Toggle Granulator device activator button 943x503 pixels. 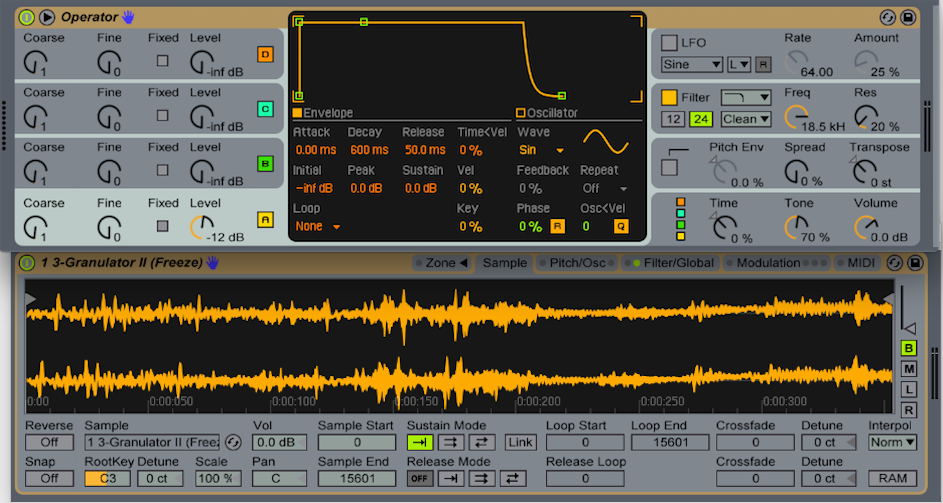tap(26, 263)
